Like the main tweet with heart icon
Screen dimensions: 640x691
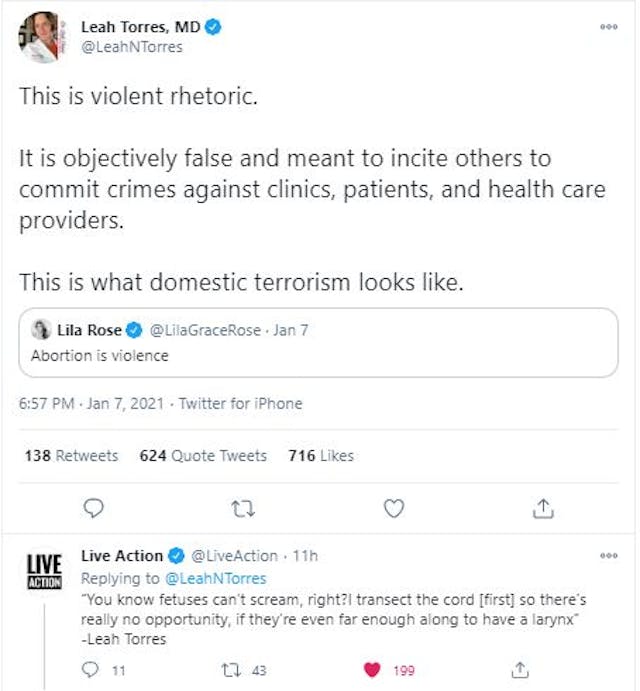coord(394,509)
